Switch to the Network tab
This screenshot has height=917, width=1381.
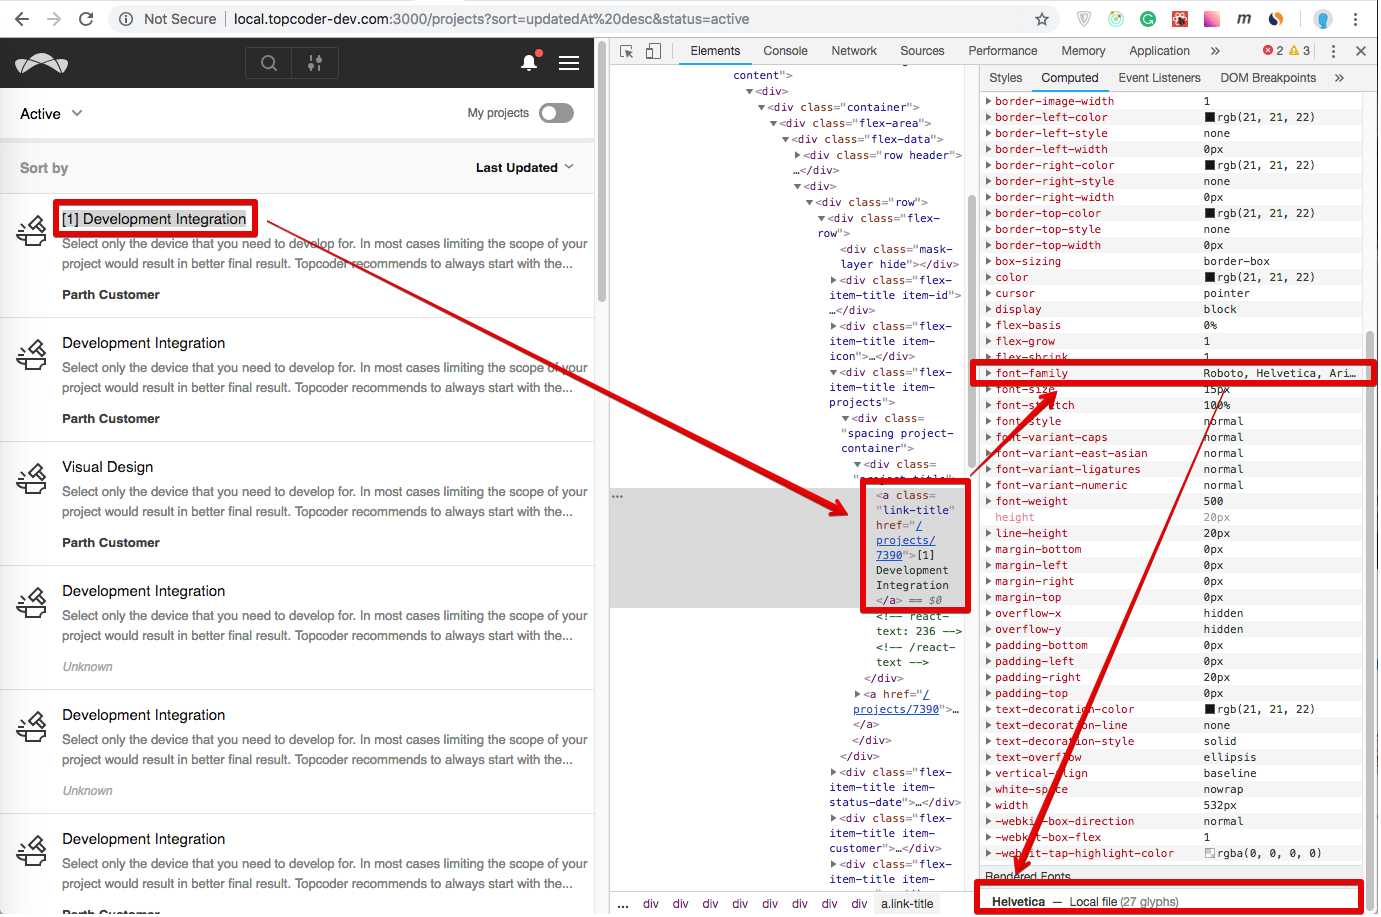pos(854,51)
